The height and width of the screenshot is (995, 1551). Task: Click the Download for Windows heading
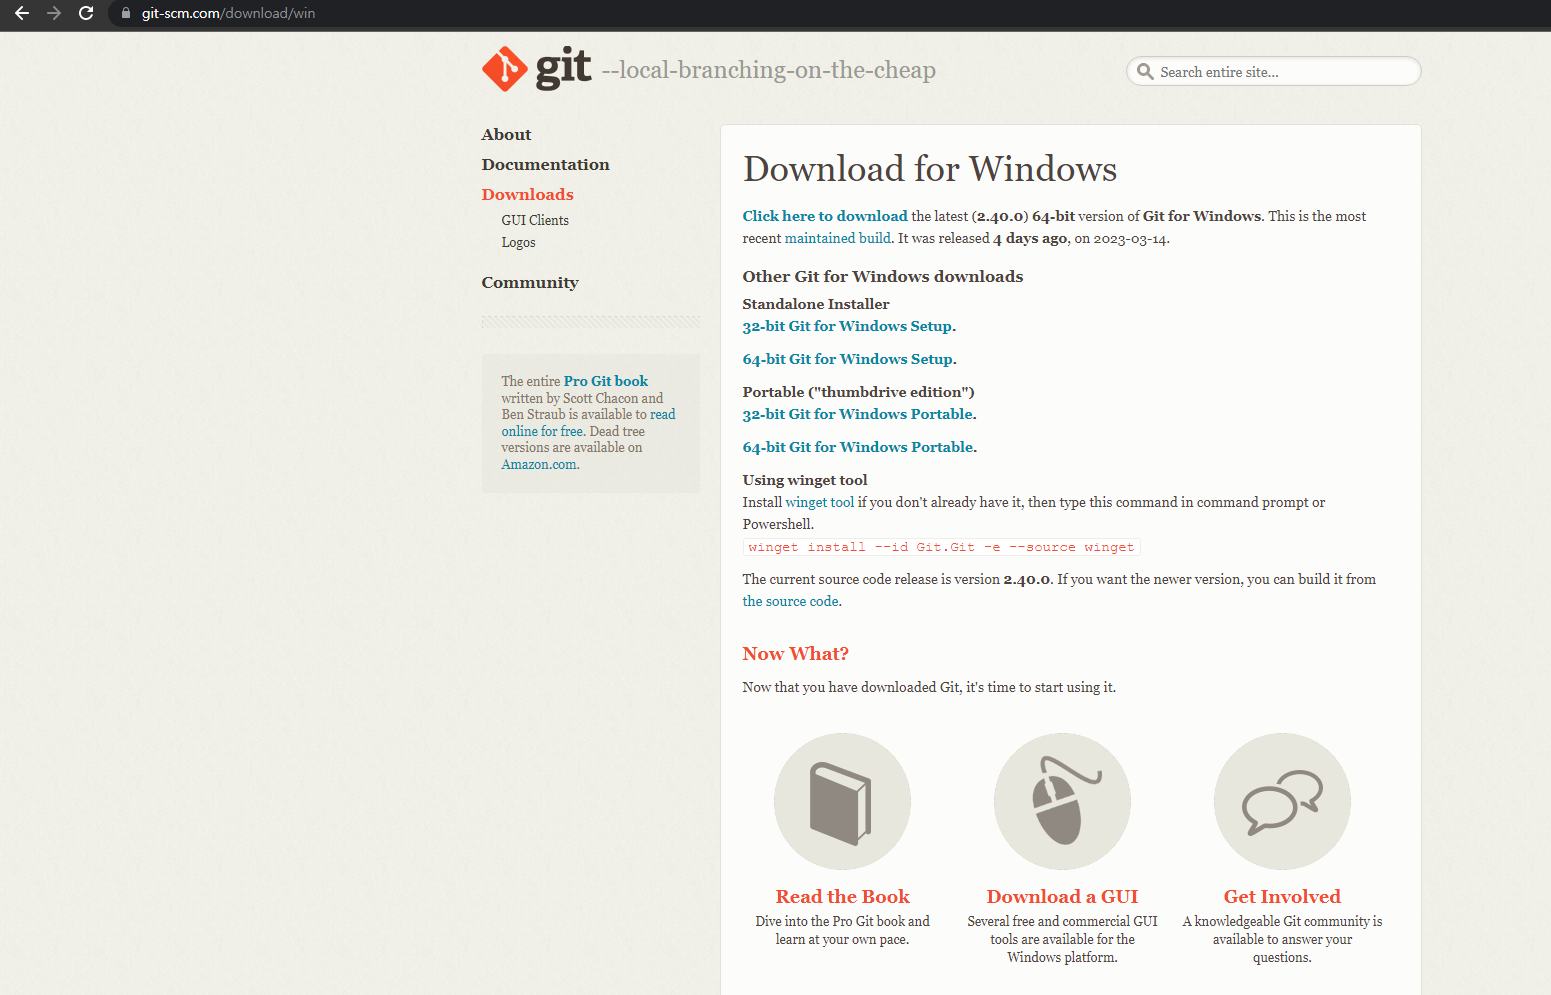pos(929,169)
